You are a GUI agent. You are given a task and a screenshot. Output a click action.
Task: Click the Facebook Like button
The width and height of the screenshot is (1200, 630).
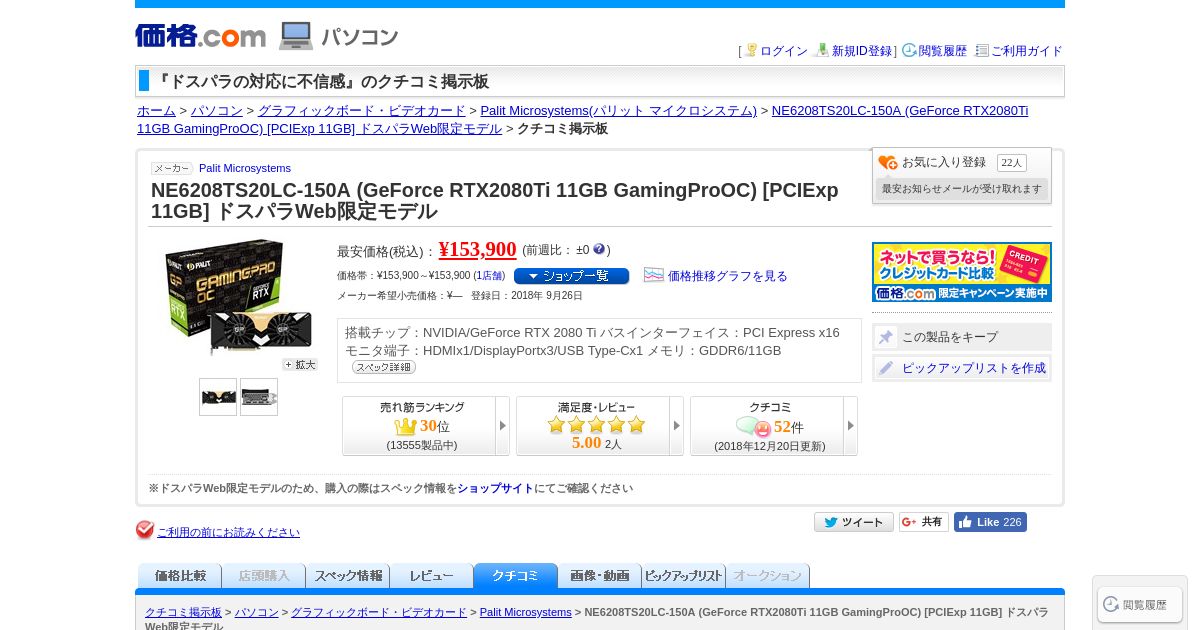pyautogui.click(x=990, y=522)
